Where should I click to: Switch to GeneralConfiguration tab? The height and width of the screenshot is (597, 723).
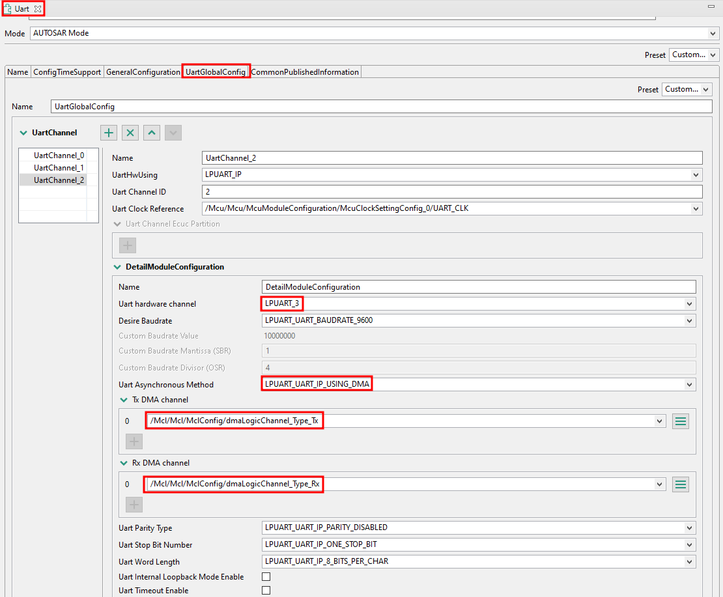pyautogui.click(x=143, y=72)
